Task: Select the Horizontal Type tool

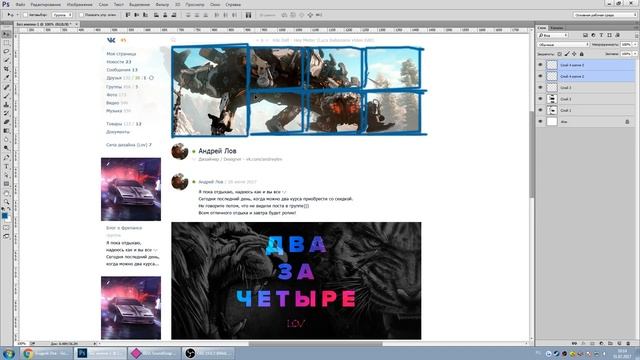Action: 6,167
